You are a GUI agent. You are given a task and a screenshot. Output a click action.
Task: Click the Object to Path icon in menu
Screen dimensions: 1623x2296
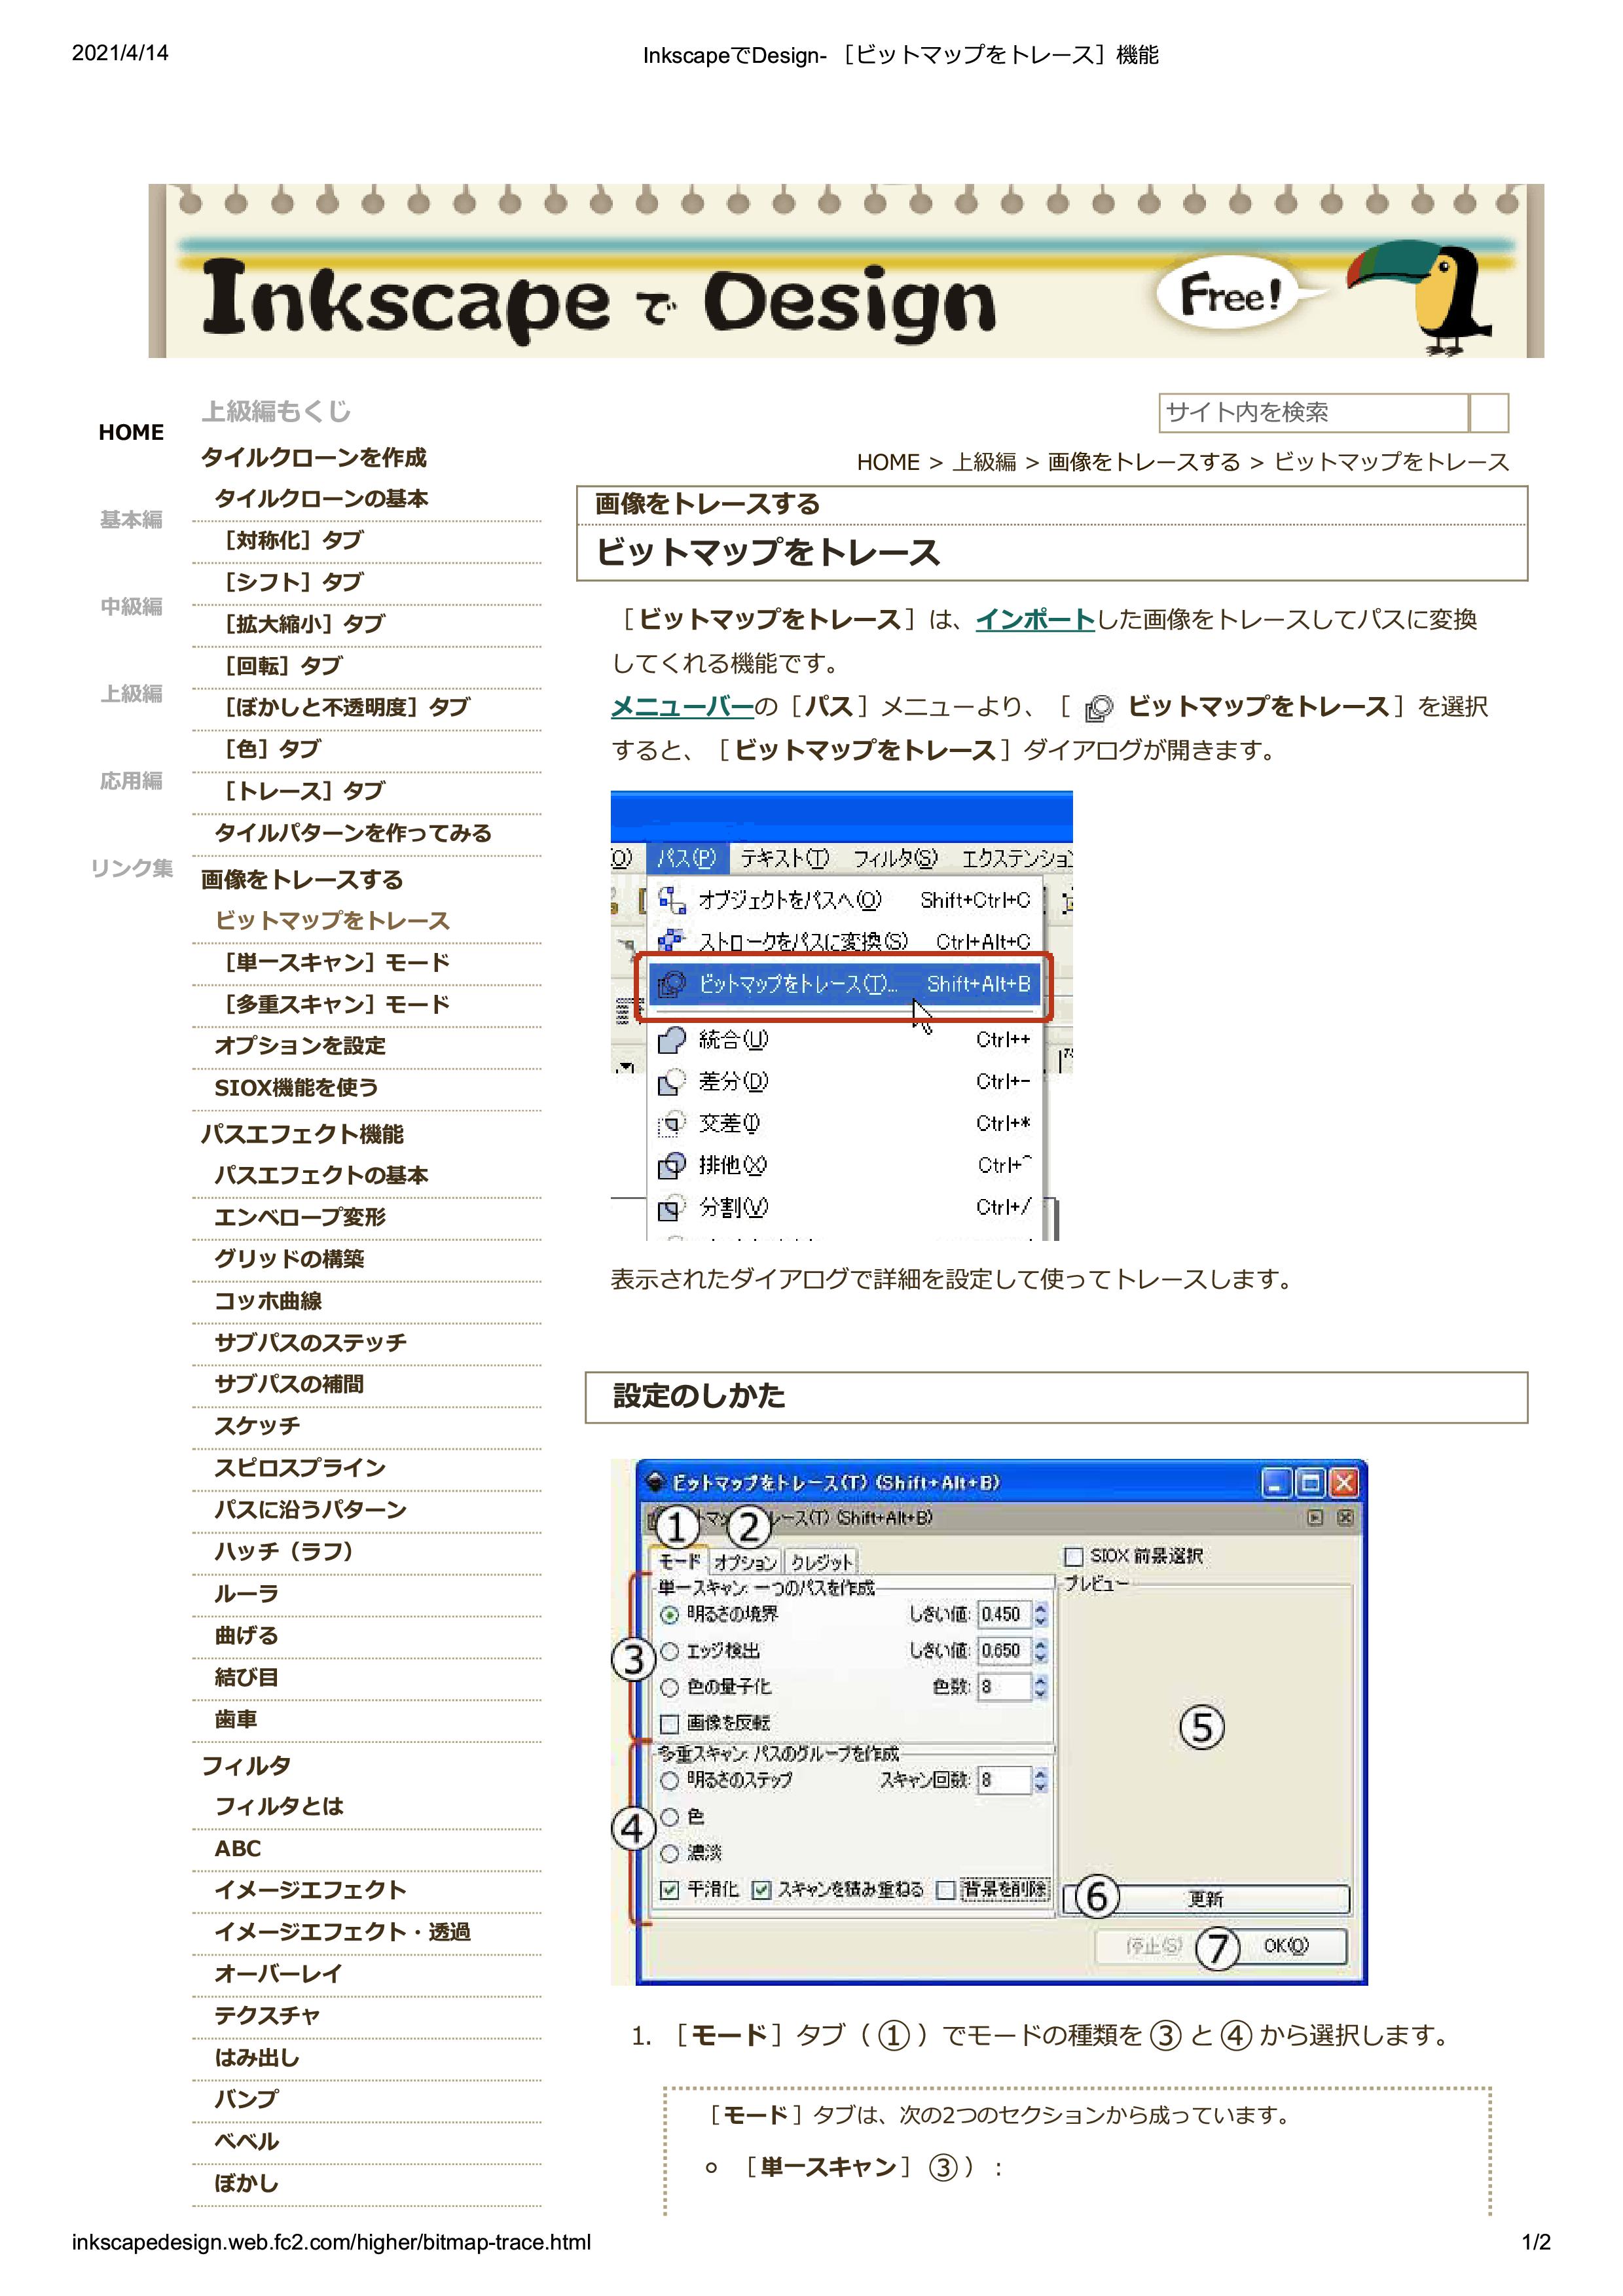pyautogui.click(x=671, y=900)
